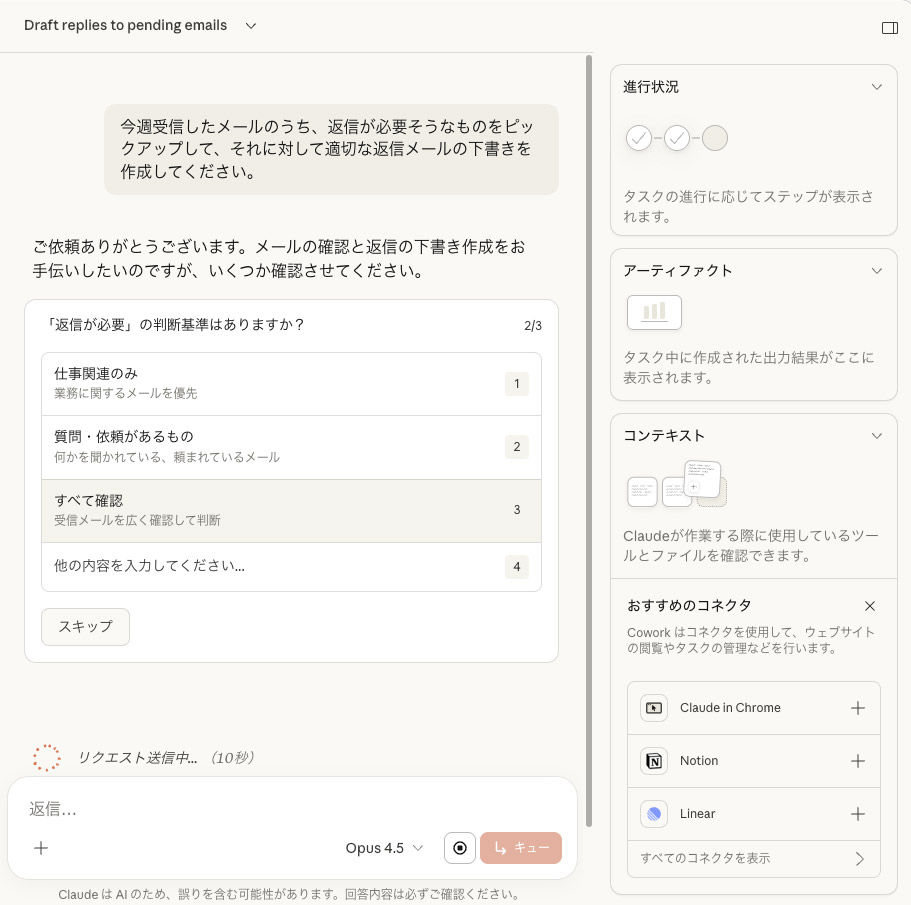Viewport: 911px width, 905px height.
Task: Collapse the 進行状況 panel
Action: [877, 87]
